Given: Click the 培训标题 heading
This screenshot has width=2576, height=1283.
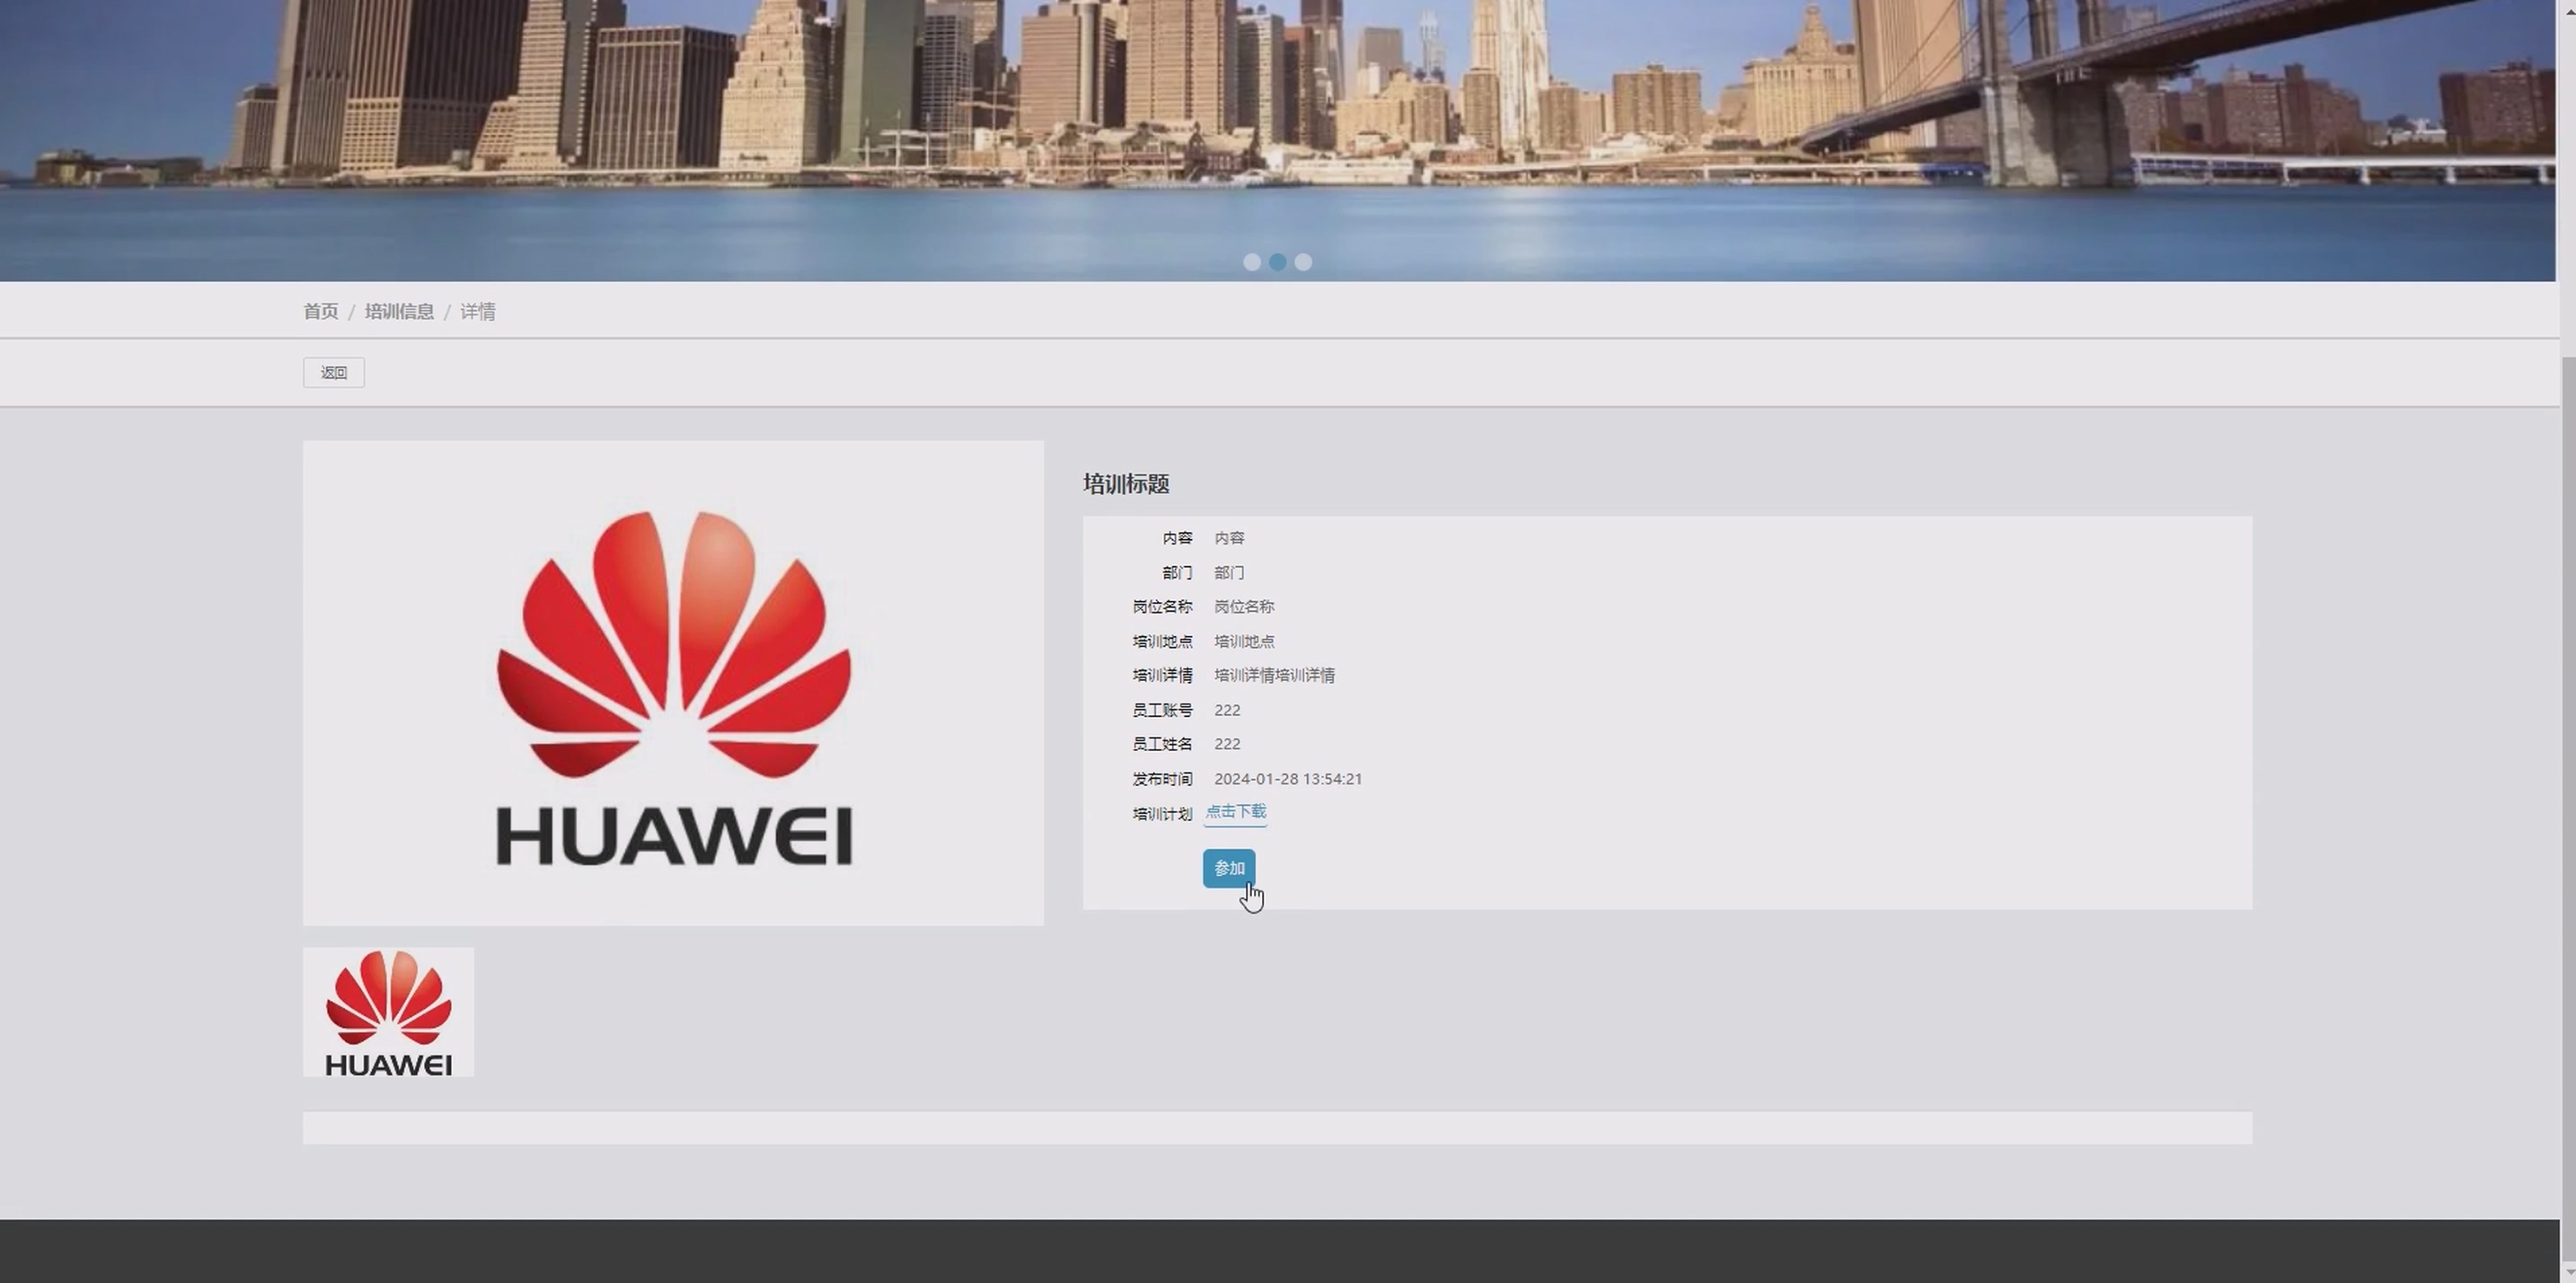Looking at the screenshot, I should pyautogui.click(x=1126, y=484).
